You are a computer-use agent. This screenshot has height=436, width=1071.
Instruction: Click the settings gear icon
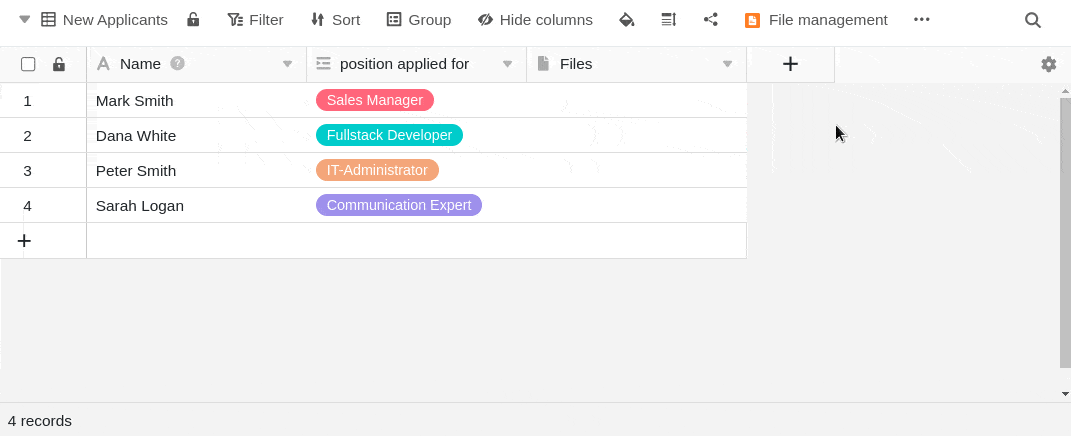(1048, 64)
